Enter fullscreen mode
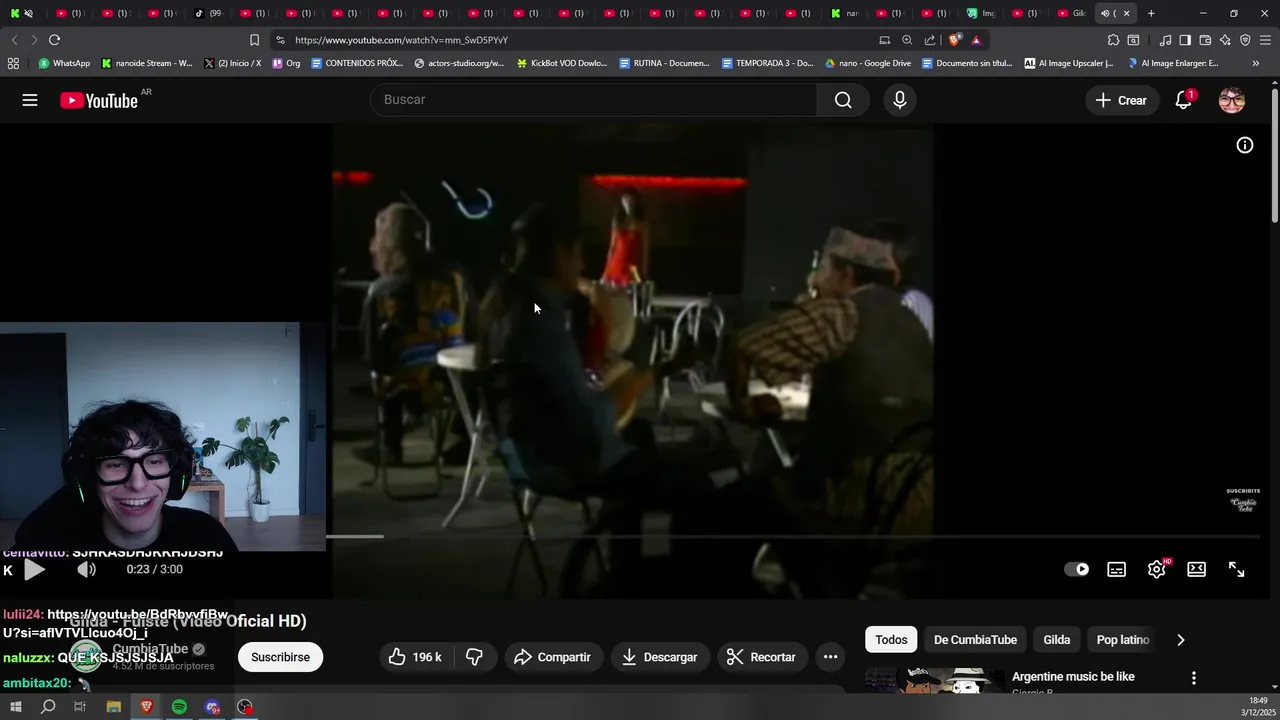The image size is (1280, 720). tap(1237, 569)
